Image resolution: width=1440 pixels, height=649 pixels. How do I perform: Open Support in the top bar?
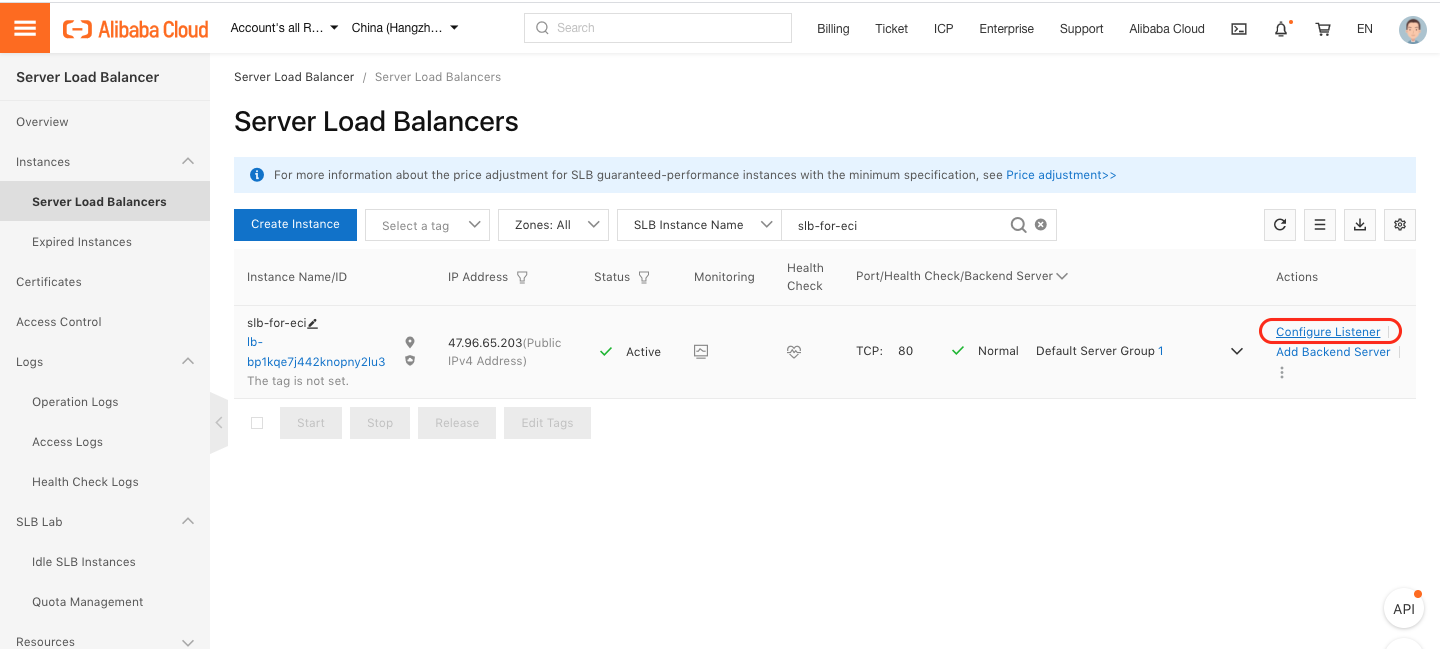(x=1082, y=29)
